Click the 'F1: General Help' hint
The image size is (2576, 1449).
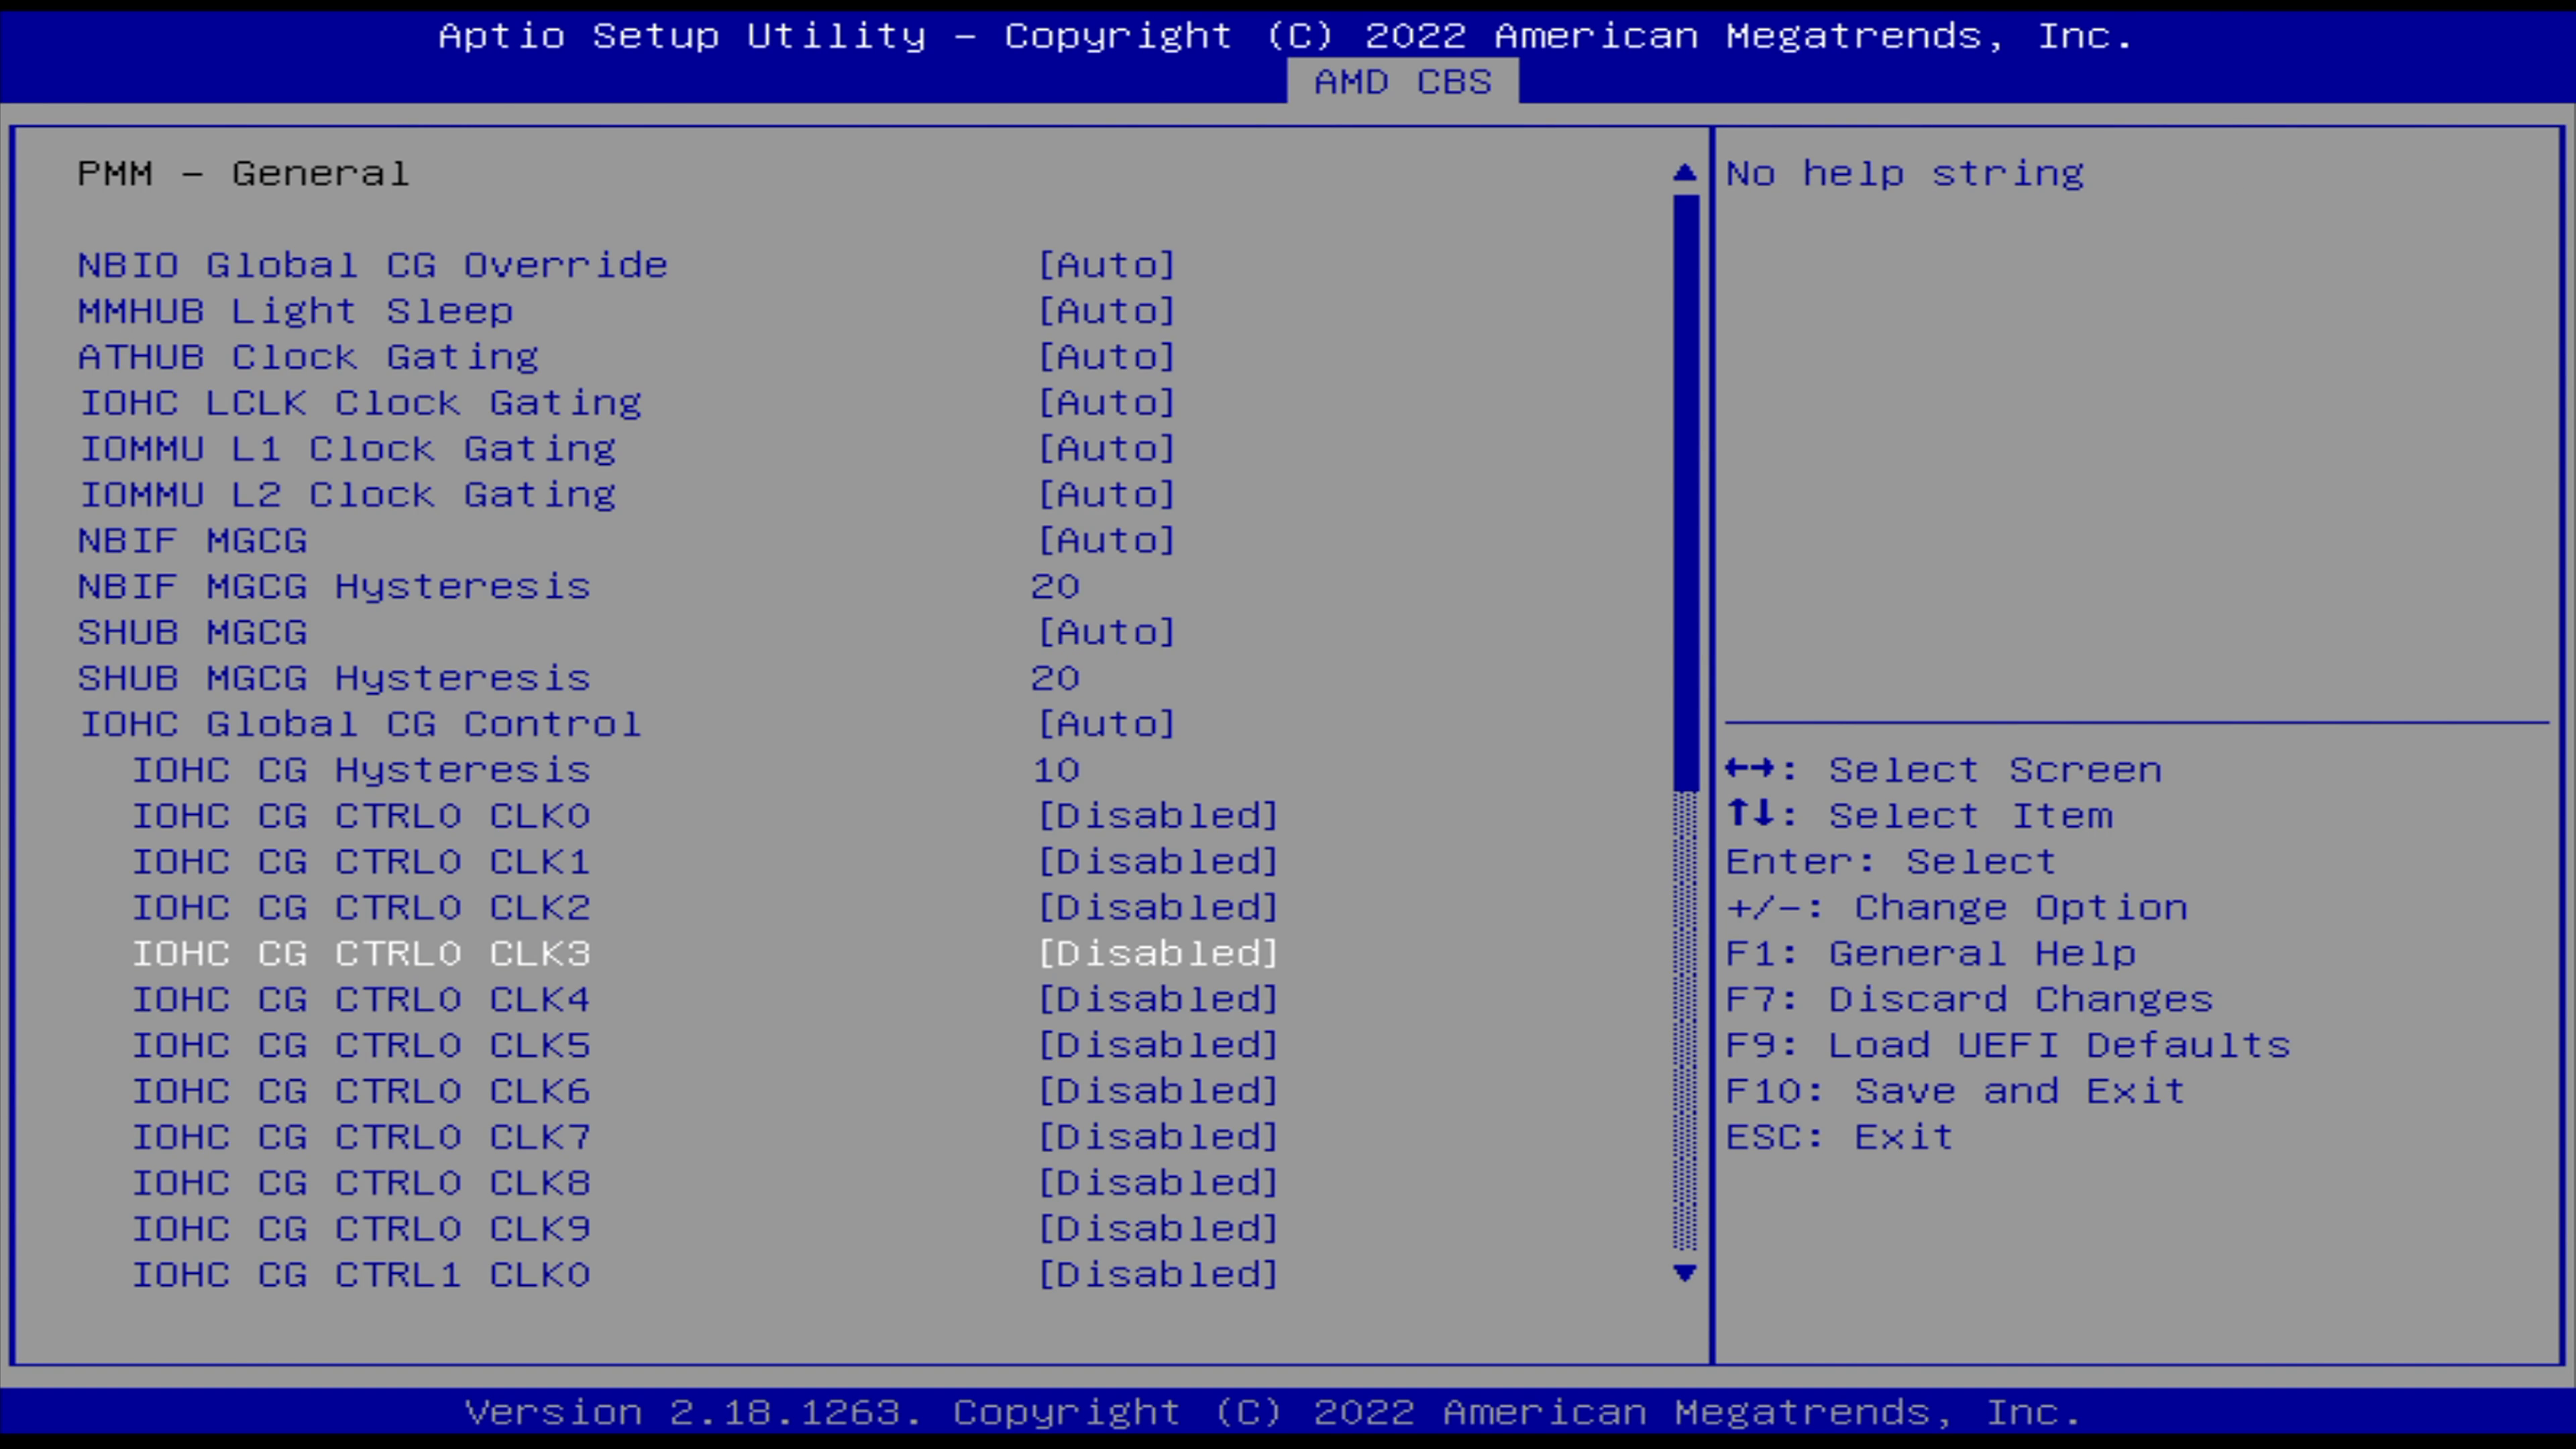tap(1931, 954)
